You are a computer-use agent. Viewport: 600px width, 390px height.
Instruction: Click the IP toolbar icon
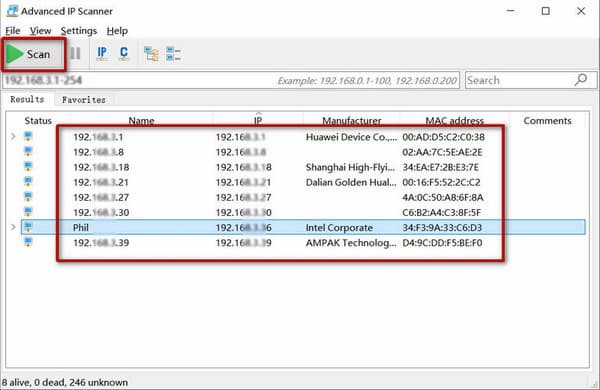tap(102, 54)
